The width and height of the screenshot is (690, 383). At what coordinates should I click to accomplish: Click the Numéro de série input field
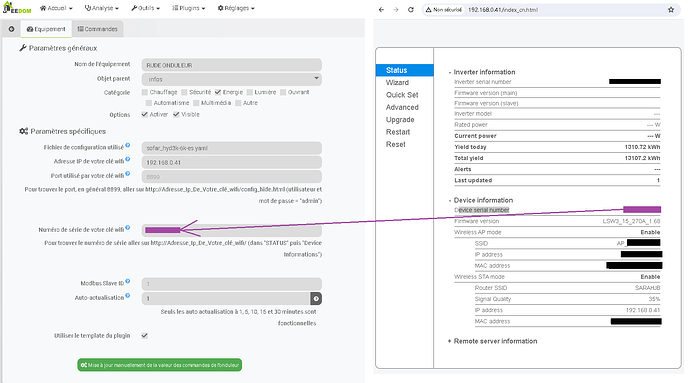pos(231,230)
